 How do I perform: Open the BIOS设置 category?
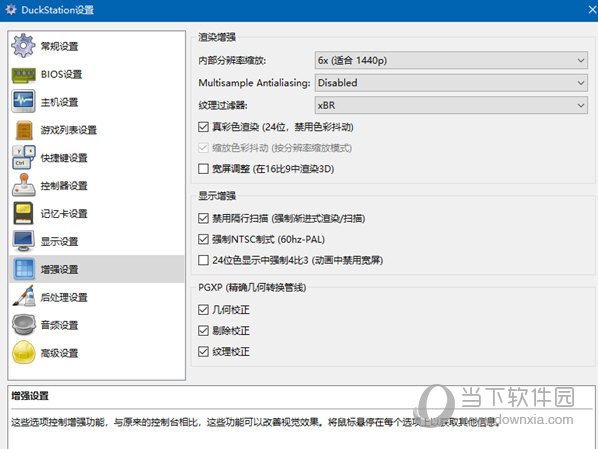[61, 74]
